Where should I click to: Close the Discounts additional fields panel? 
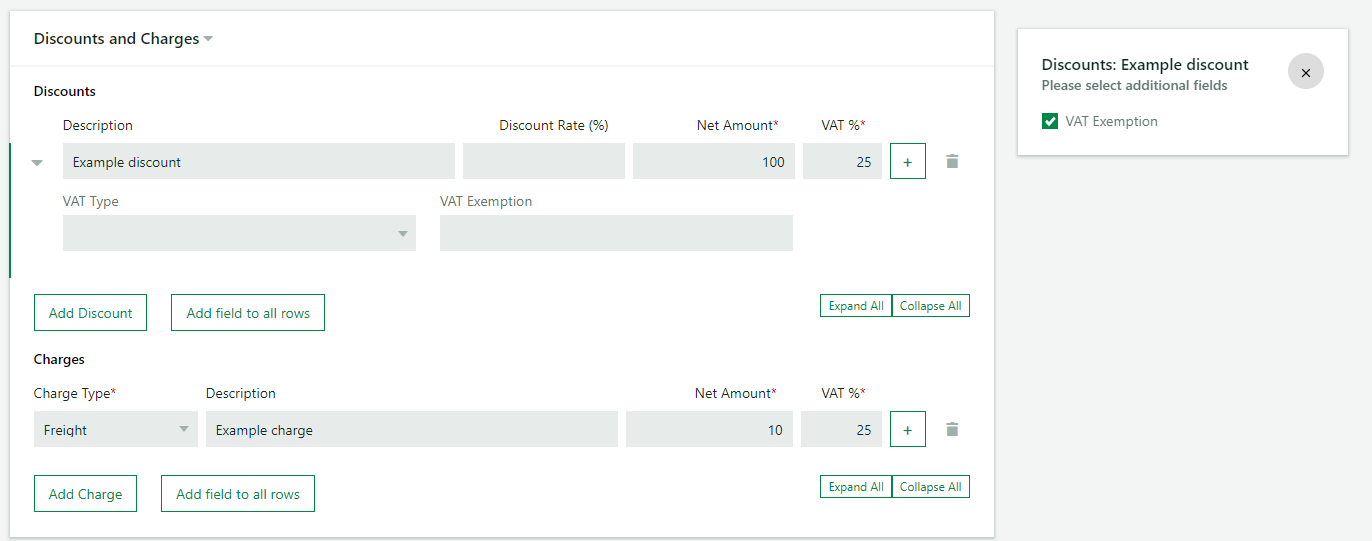coord(1306,72)
